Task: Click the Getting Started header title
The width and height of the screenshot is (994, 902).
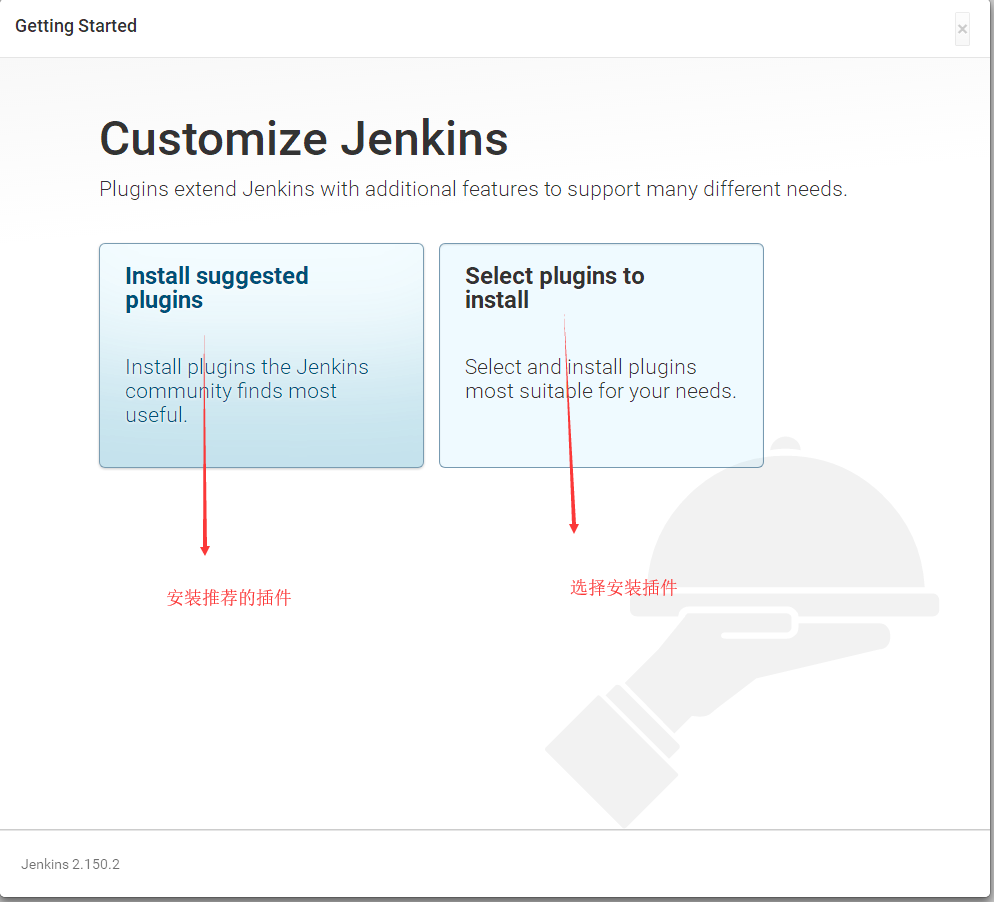Action: 76,26
